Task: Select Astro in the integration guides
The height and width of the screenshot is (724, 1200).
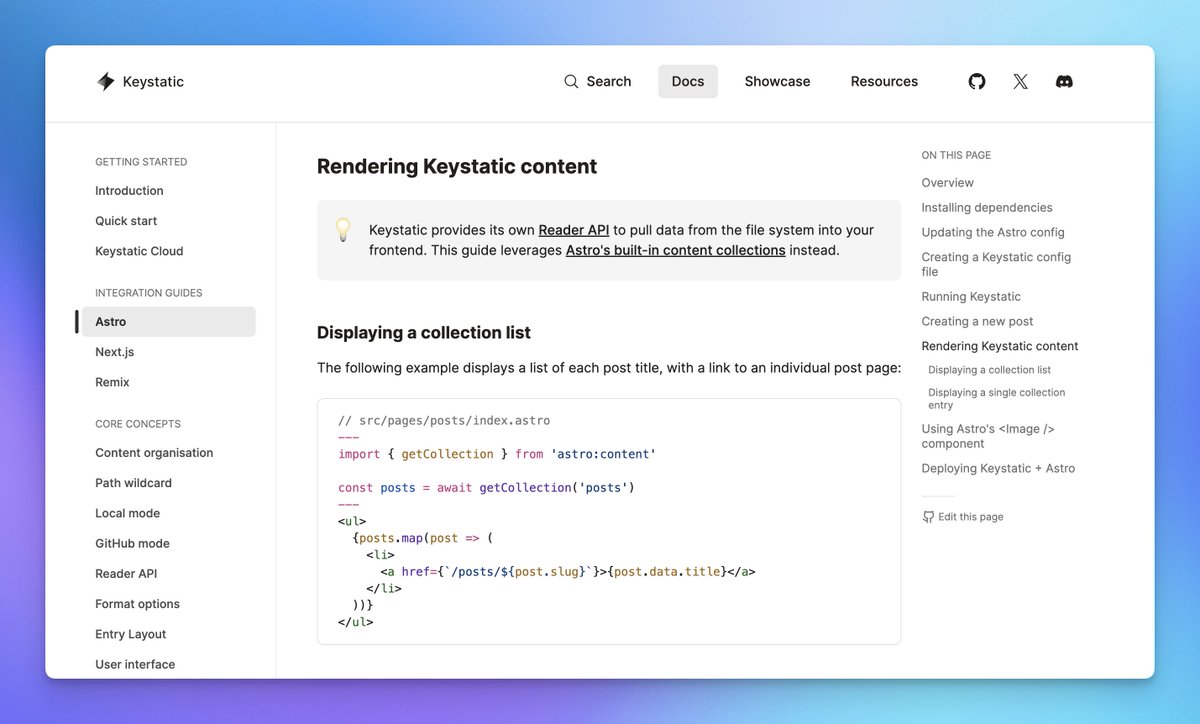Action: [x=110, y=321]
